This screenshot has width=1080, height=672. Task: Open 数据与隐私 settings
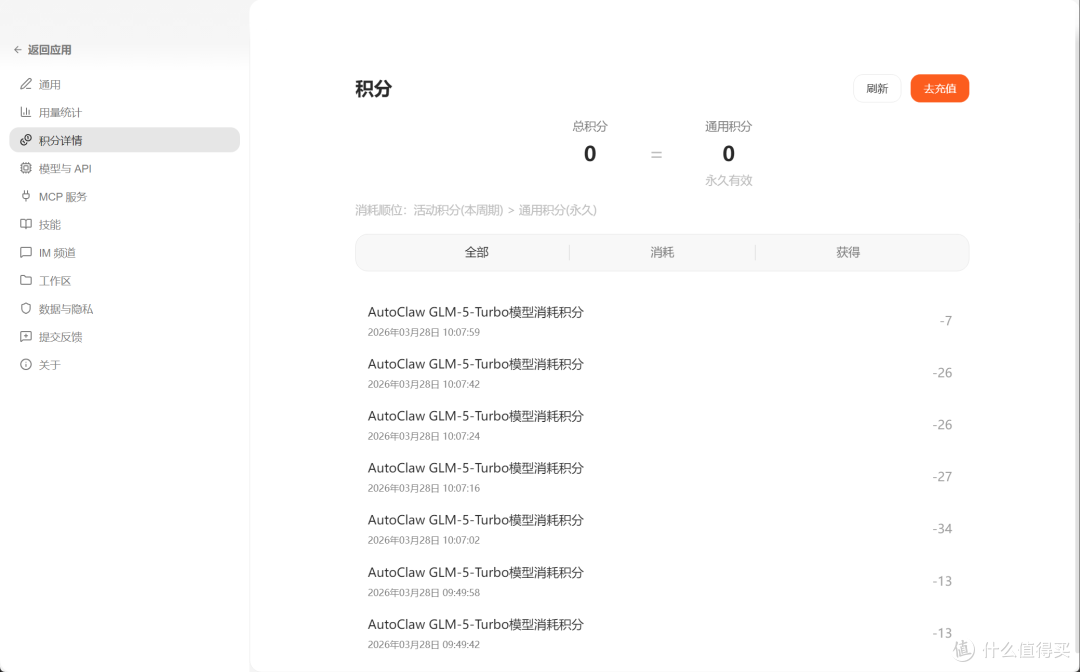125,308
